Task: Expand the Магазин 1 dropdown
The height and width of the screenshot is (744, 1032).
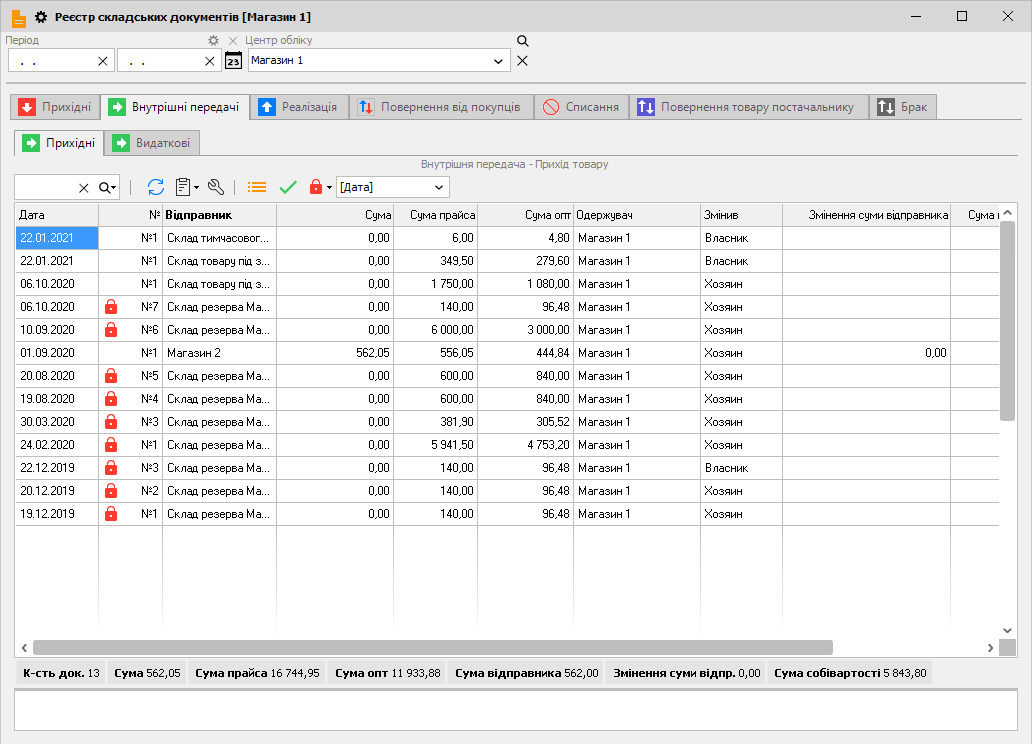Action: (x=499, y=61)
